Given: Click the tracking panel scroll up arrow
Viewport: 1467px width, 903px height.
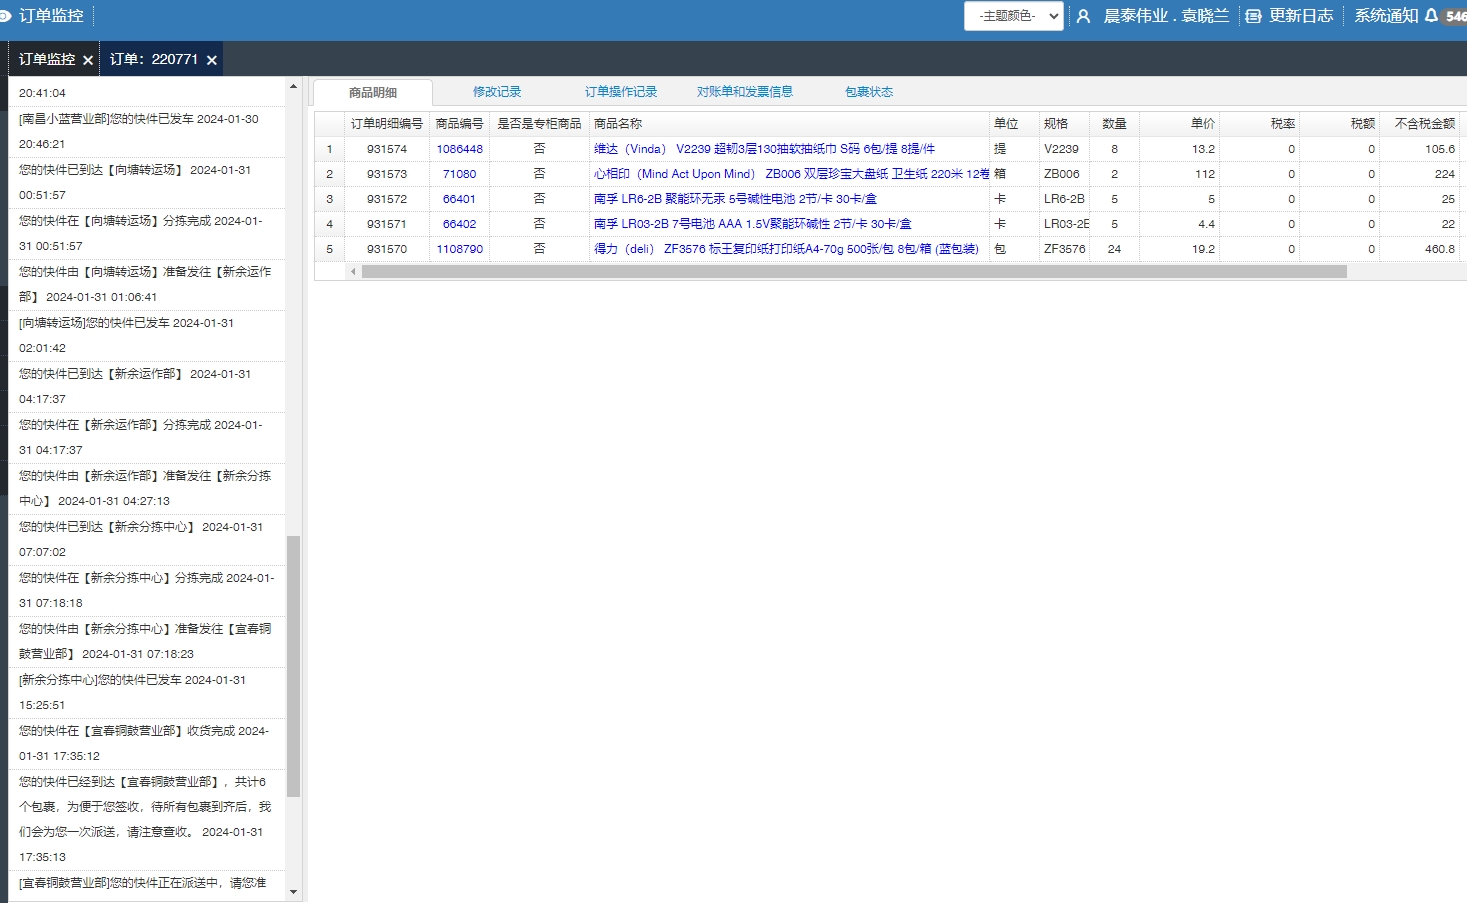Looking at the screenshot, I should coord(293,86).
